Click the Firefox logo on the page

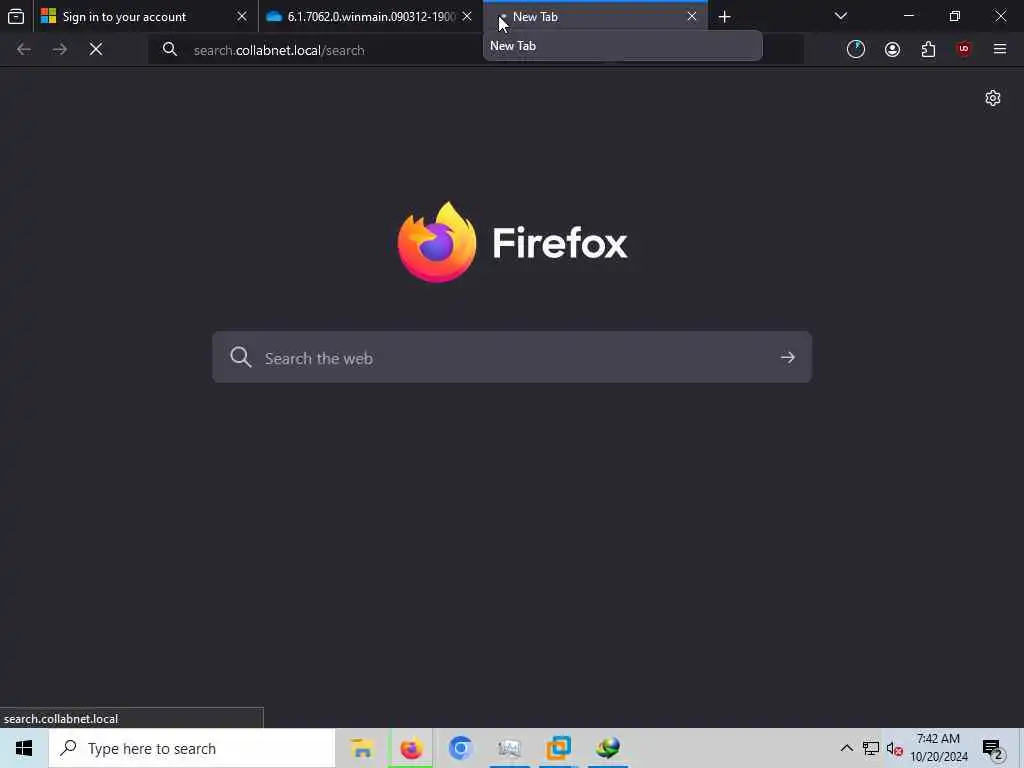pos(513,242)
